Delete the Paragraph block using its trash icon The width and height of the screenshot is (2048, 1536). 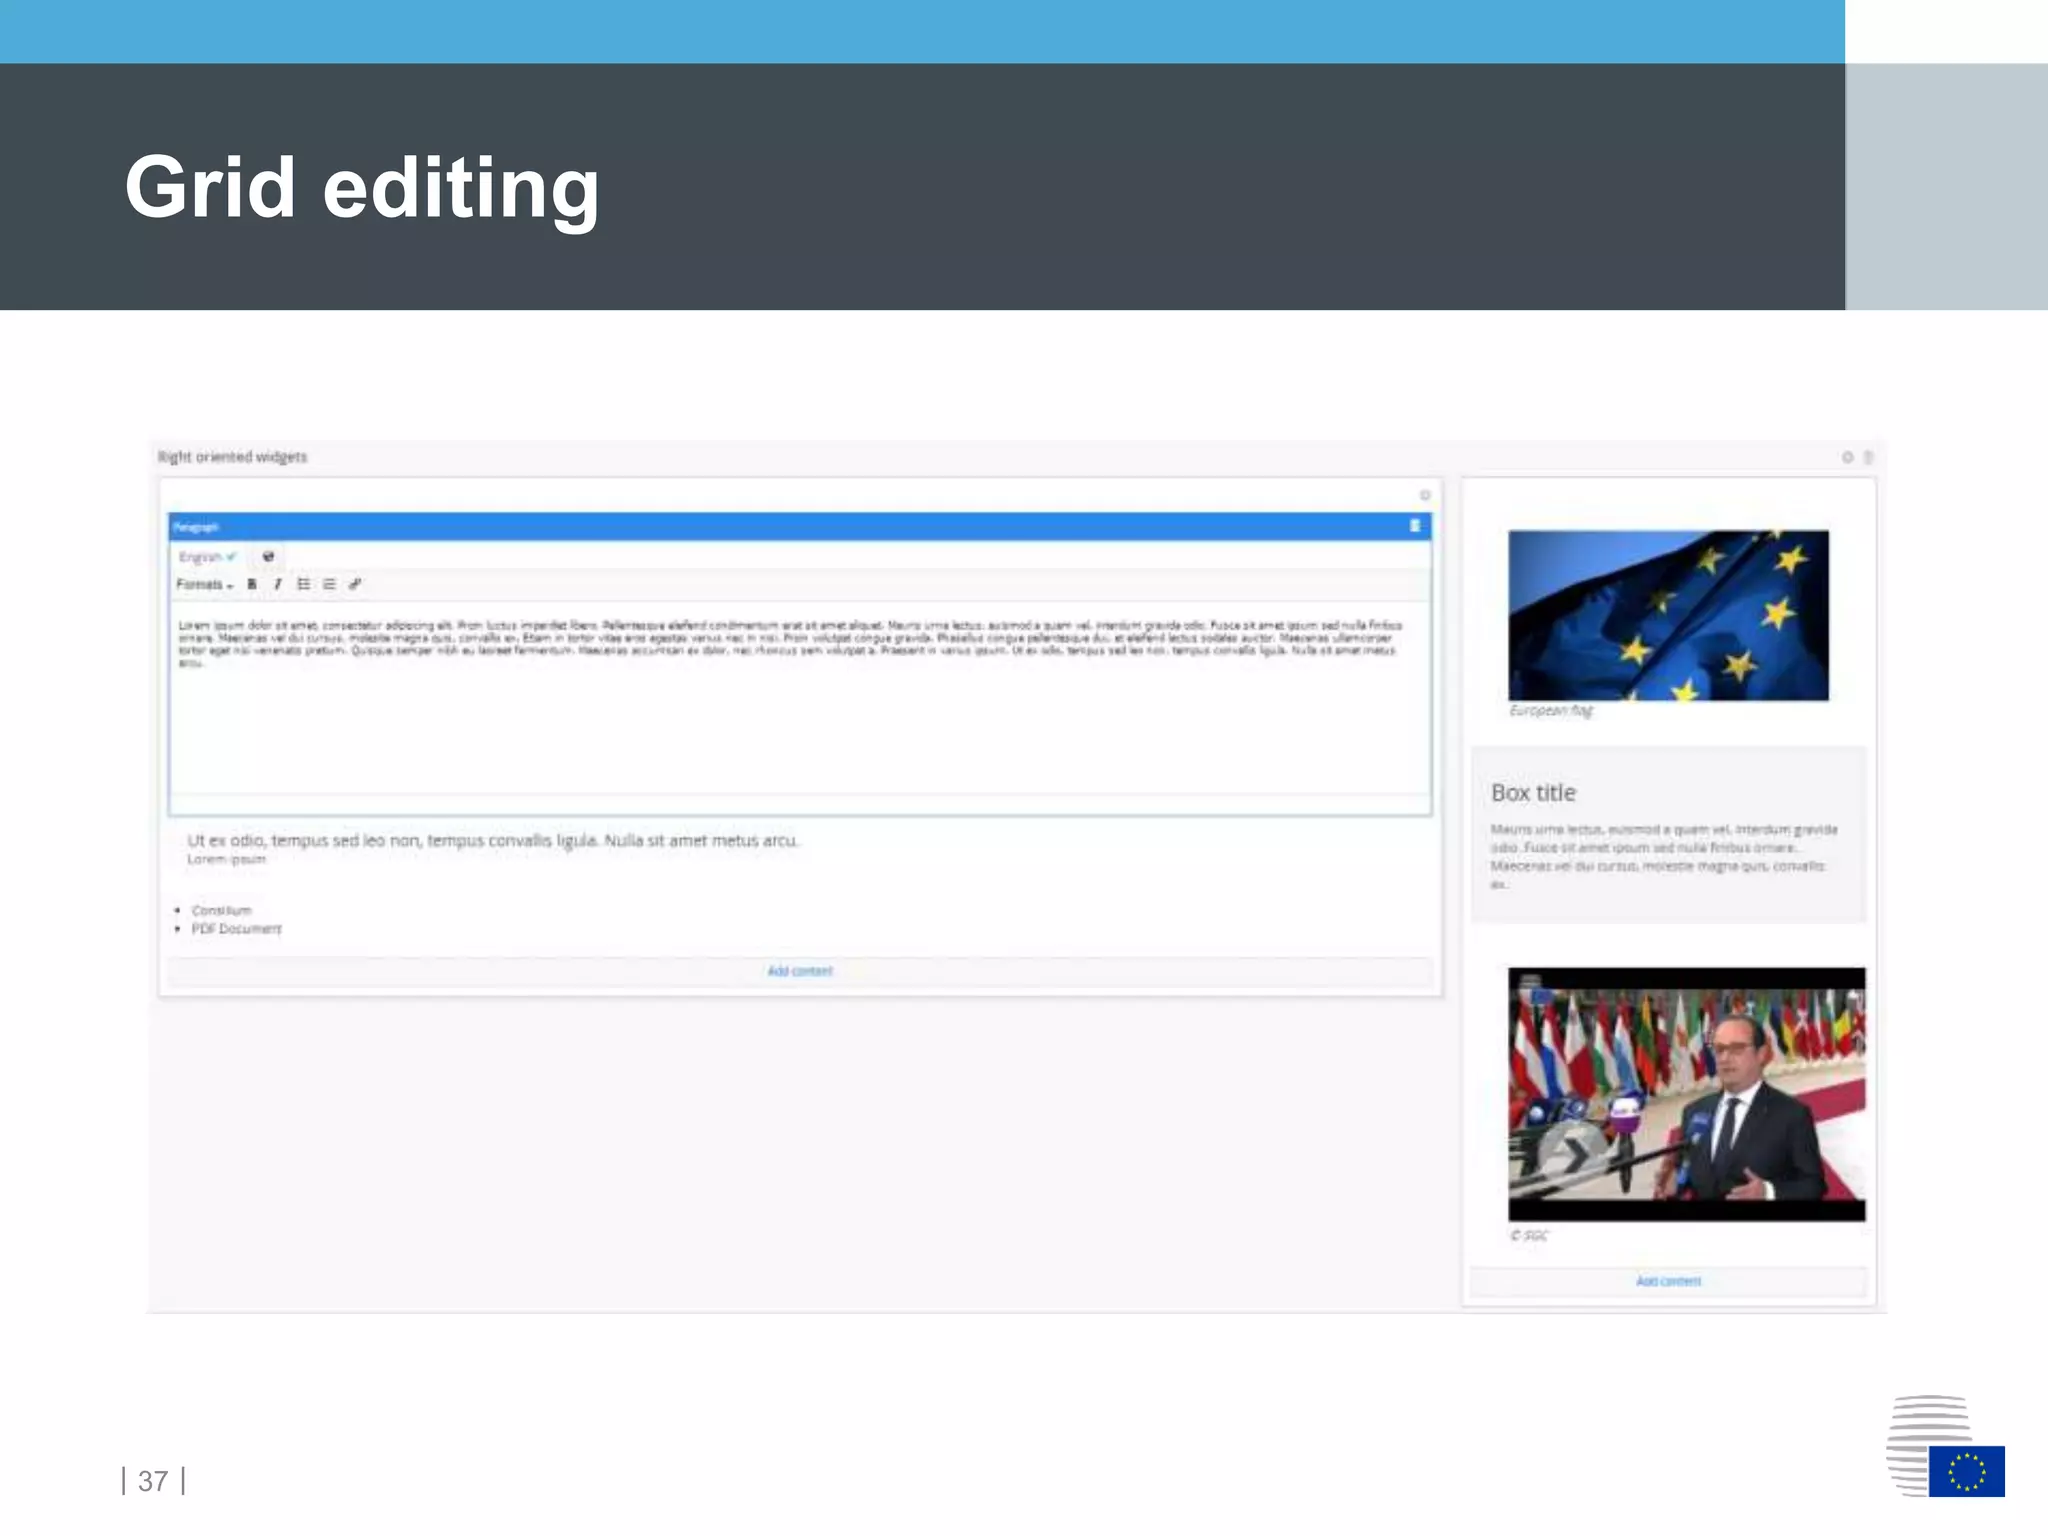[1415, 526]
